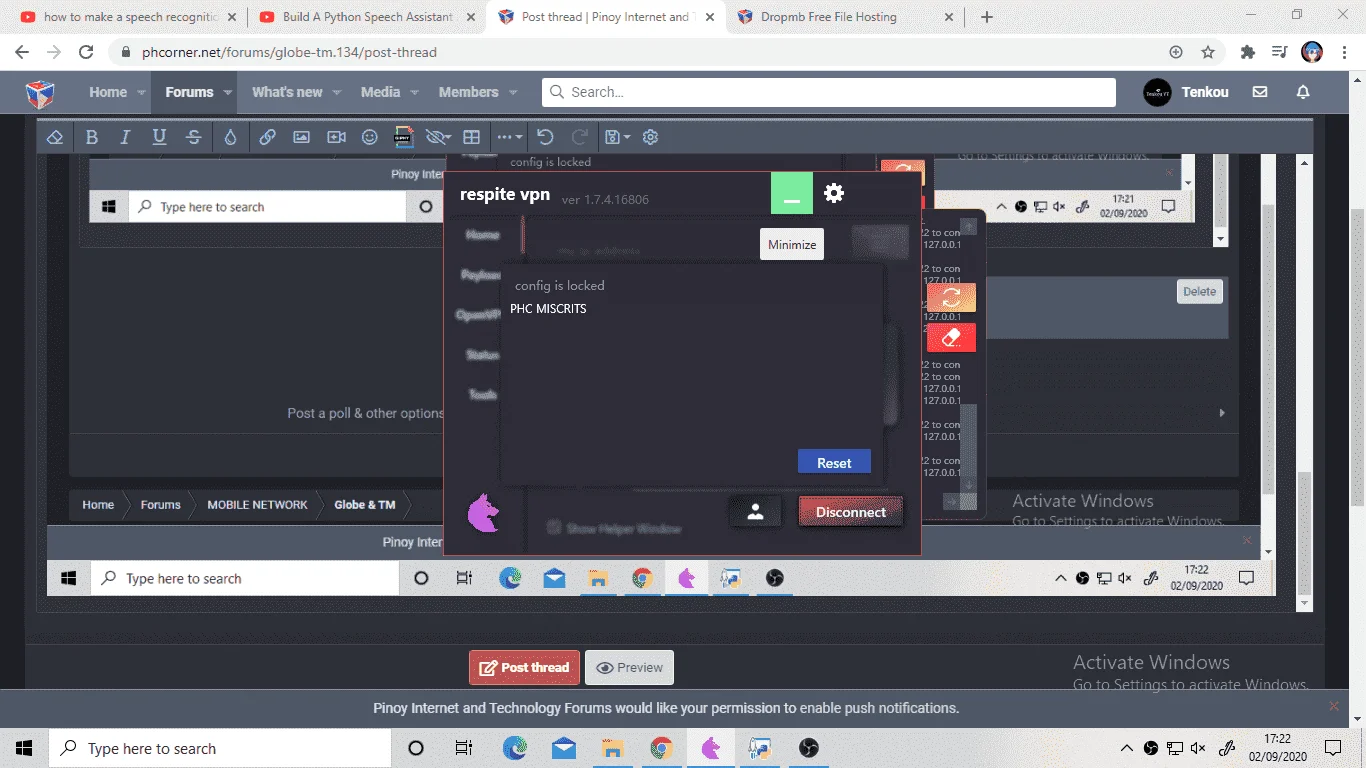1366x768 pixels.
Task: Insert a link via the chain icon
Action: [267, 137]
